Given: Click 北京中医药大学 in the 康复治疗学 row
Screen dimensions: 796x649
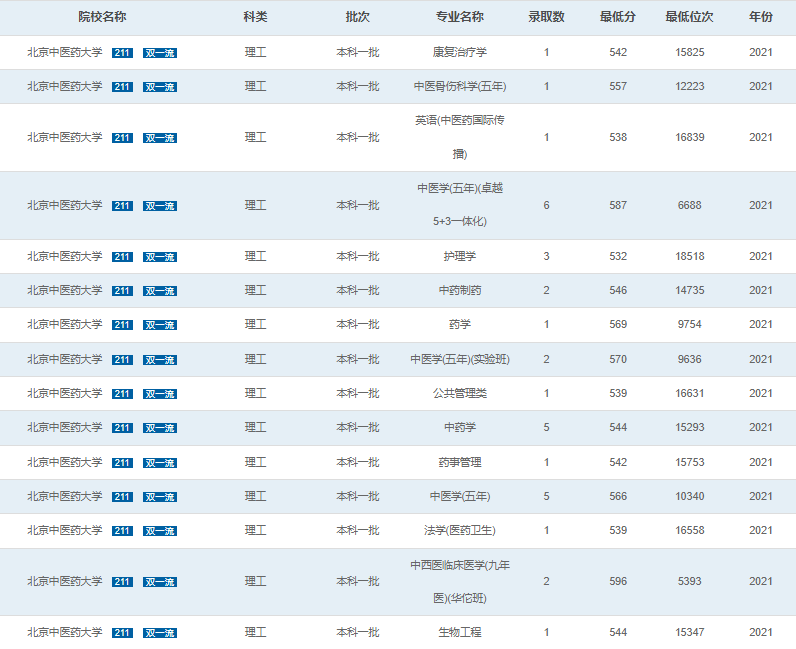Looking at the screenshot, I should tap(65, 52).
